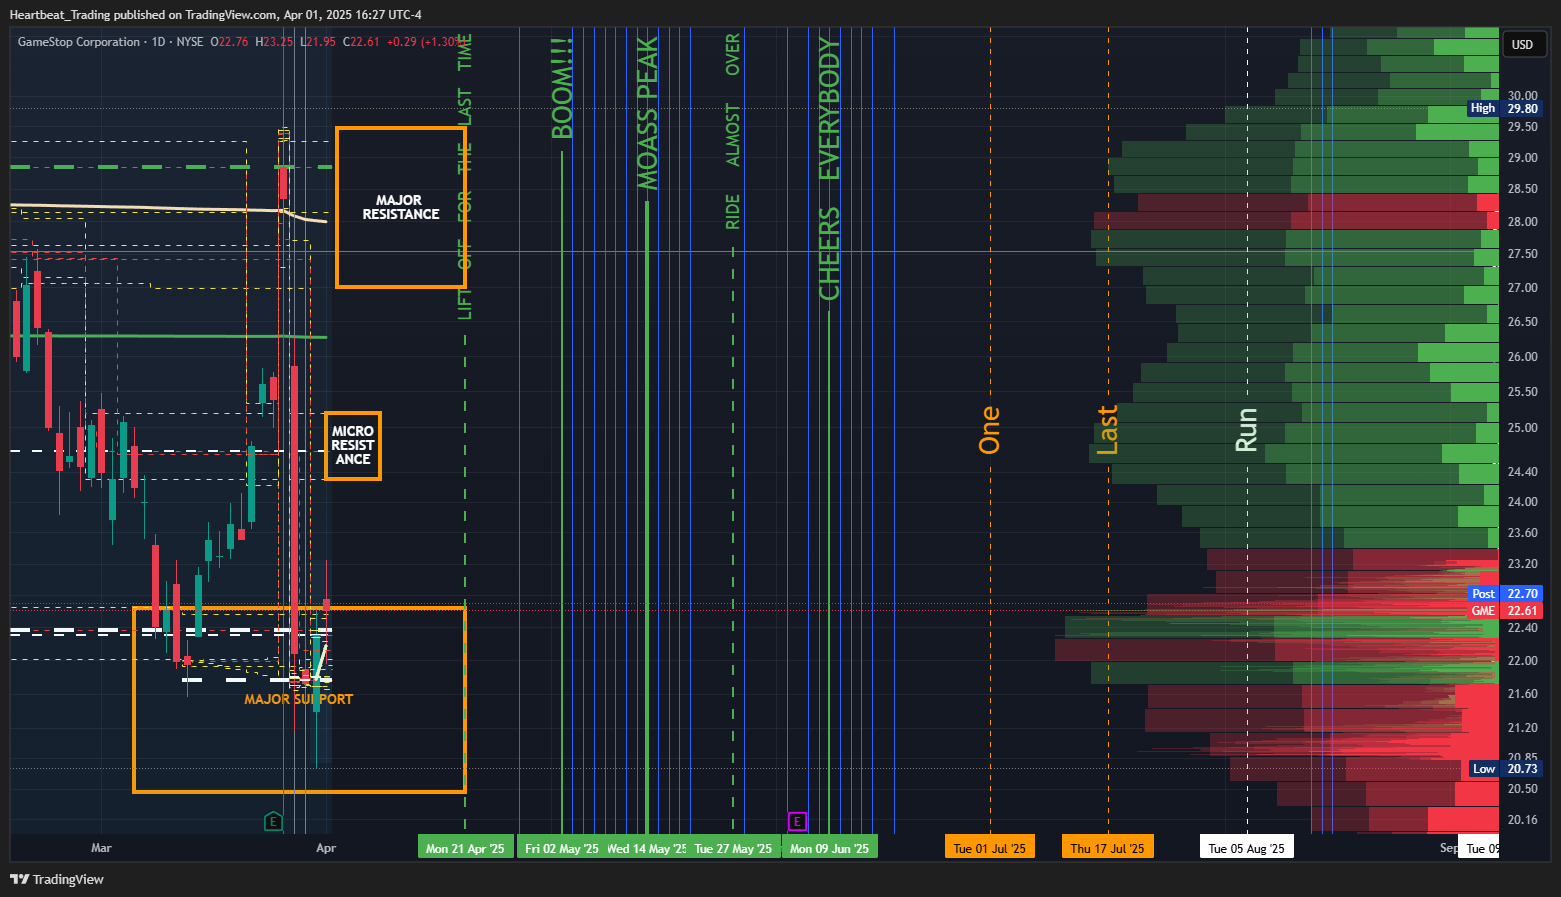
Task: Select the High 29.80 price label
Action: (x=1505, y=108)
